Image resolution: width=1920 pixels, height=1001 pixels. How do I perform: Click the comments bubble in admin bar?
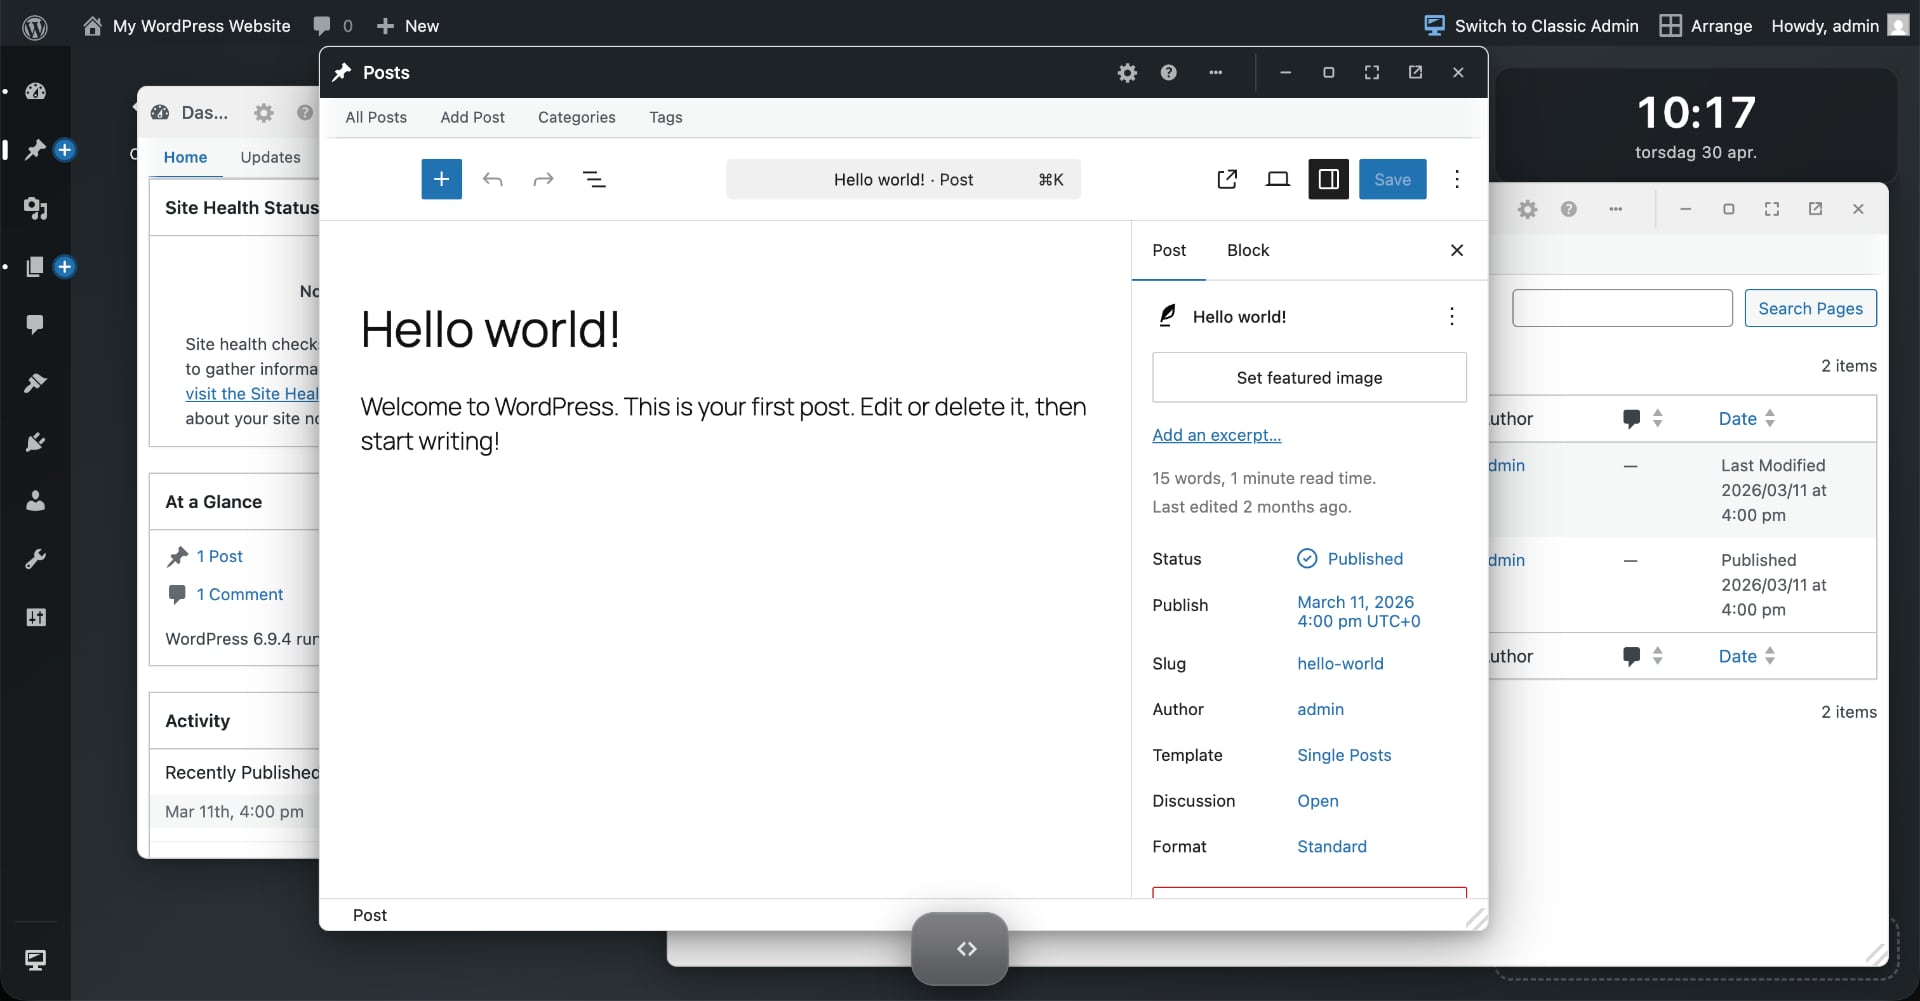point(333,26)
